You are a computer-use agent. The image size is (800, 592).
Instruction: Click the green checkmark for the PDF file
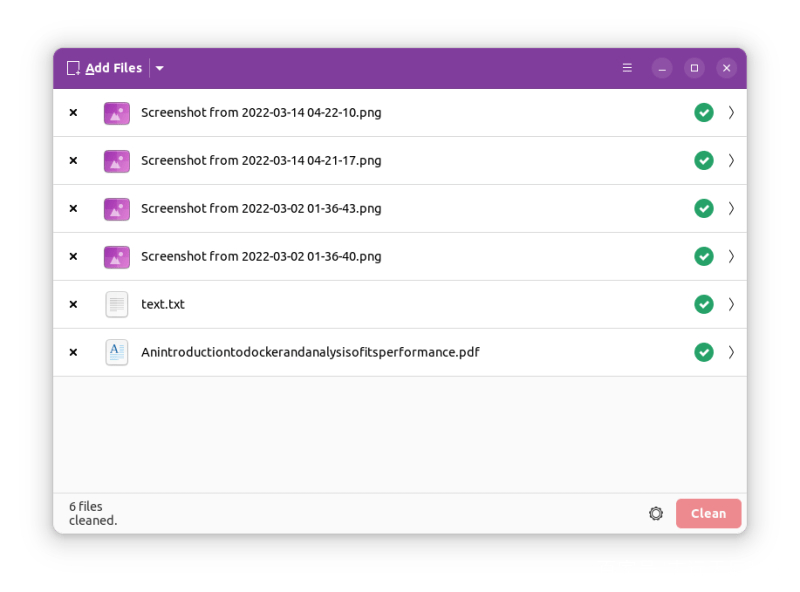[704, 352]
